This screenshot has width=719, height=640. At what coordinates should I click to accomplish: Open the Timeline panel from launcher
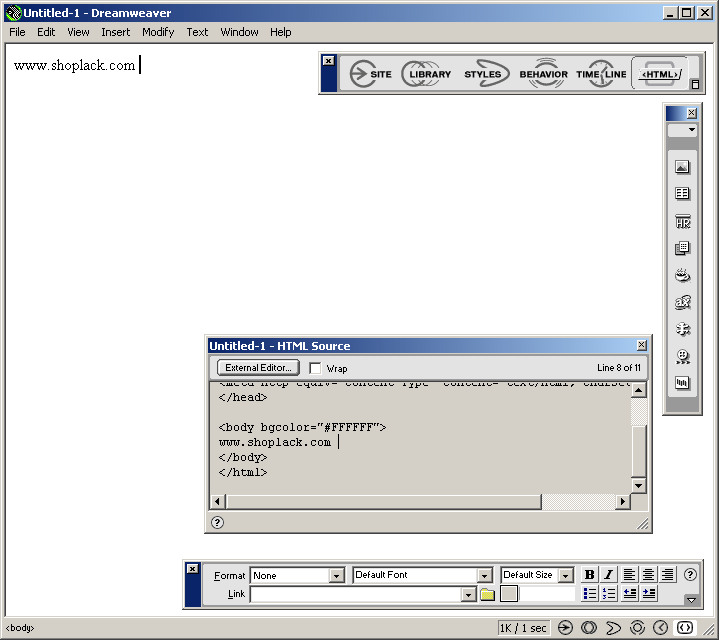coord(601,74)
